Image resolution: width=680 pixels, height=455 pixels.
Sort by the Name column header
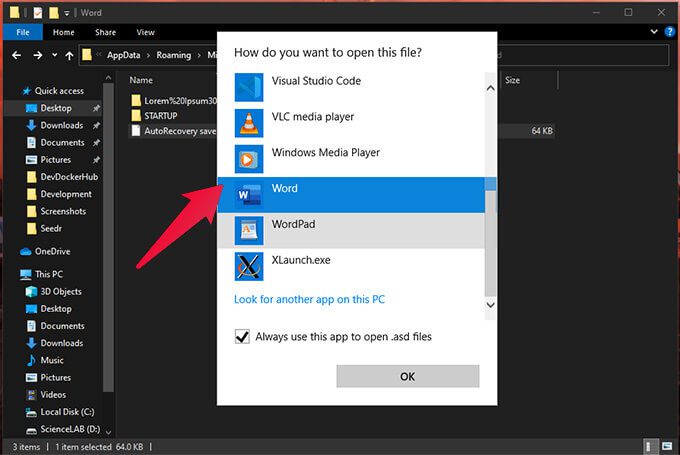pos(141,80)
